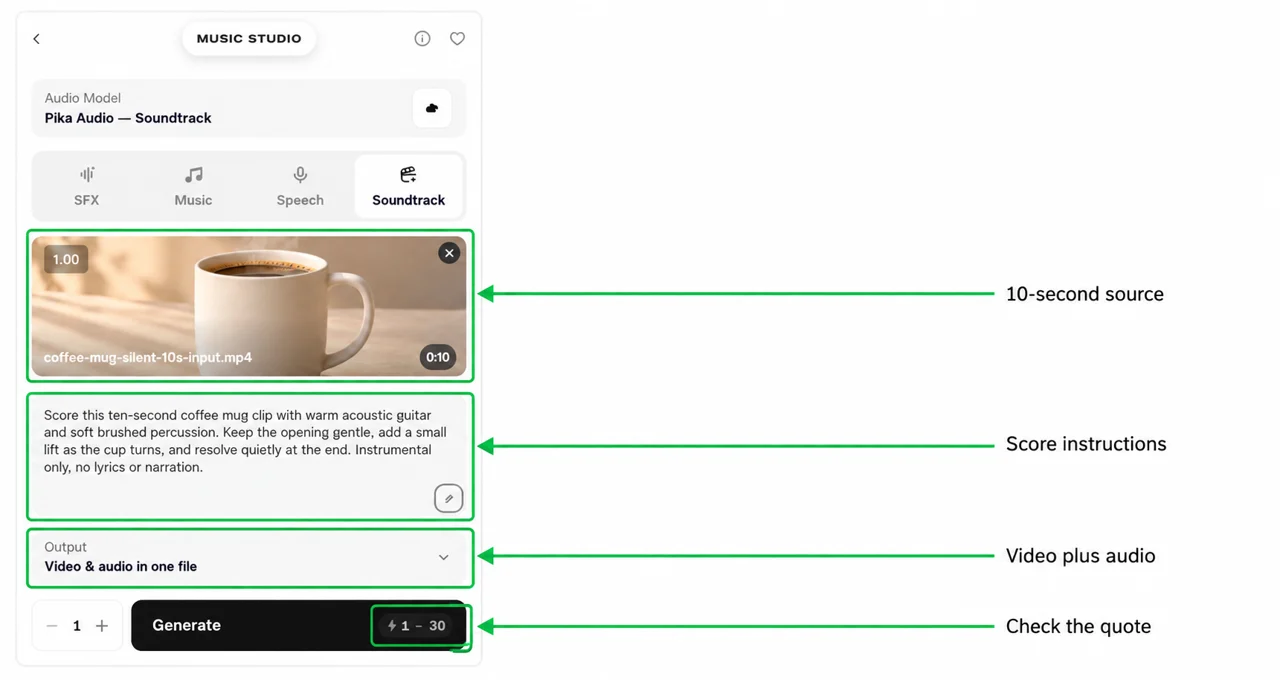Check the lightning 1 – 30 credit quote

point(416,626)
